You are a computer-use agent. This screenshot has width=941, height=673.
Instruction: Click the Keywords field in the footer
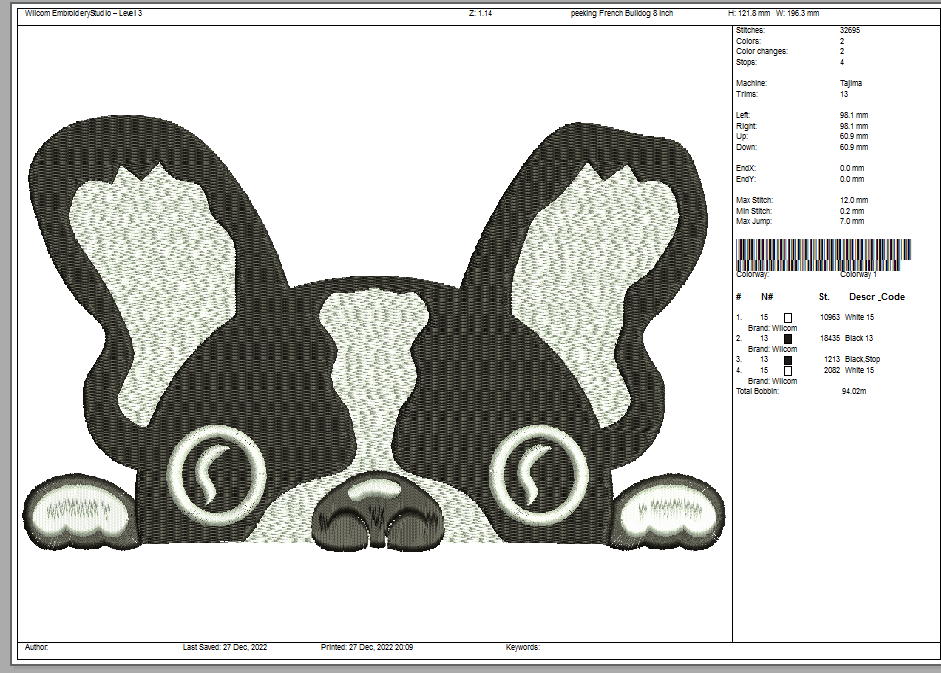(523, 647)
